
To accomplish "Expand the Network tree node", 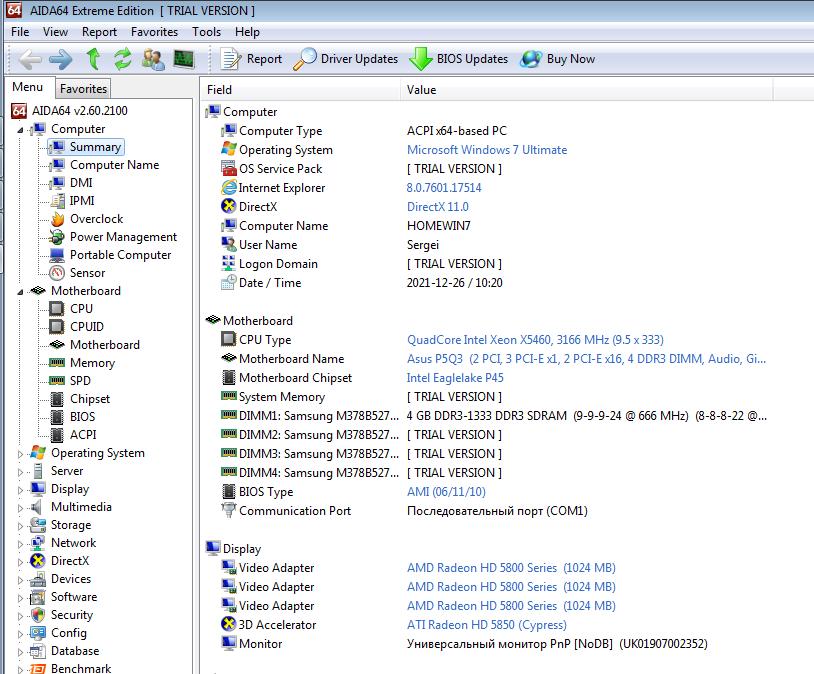I will coord(20,544).
